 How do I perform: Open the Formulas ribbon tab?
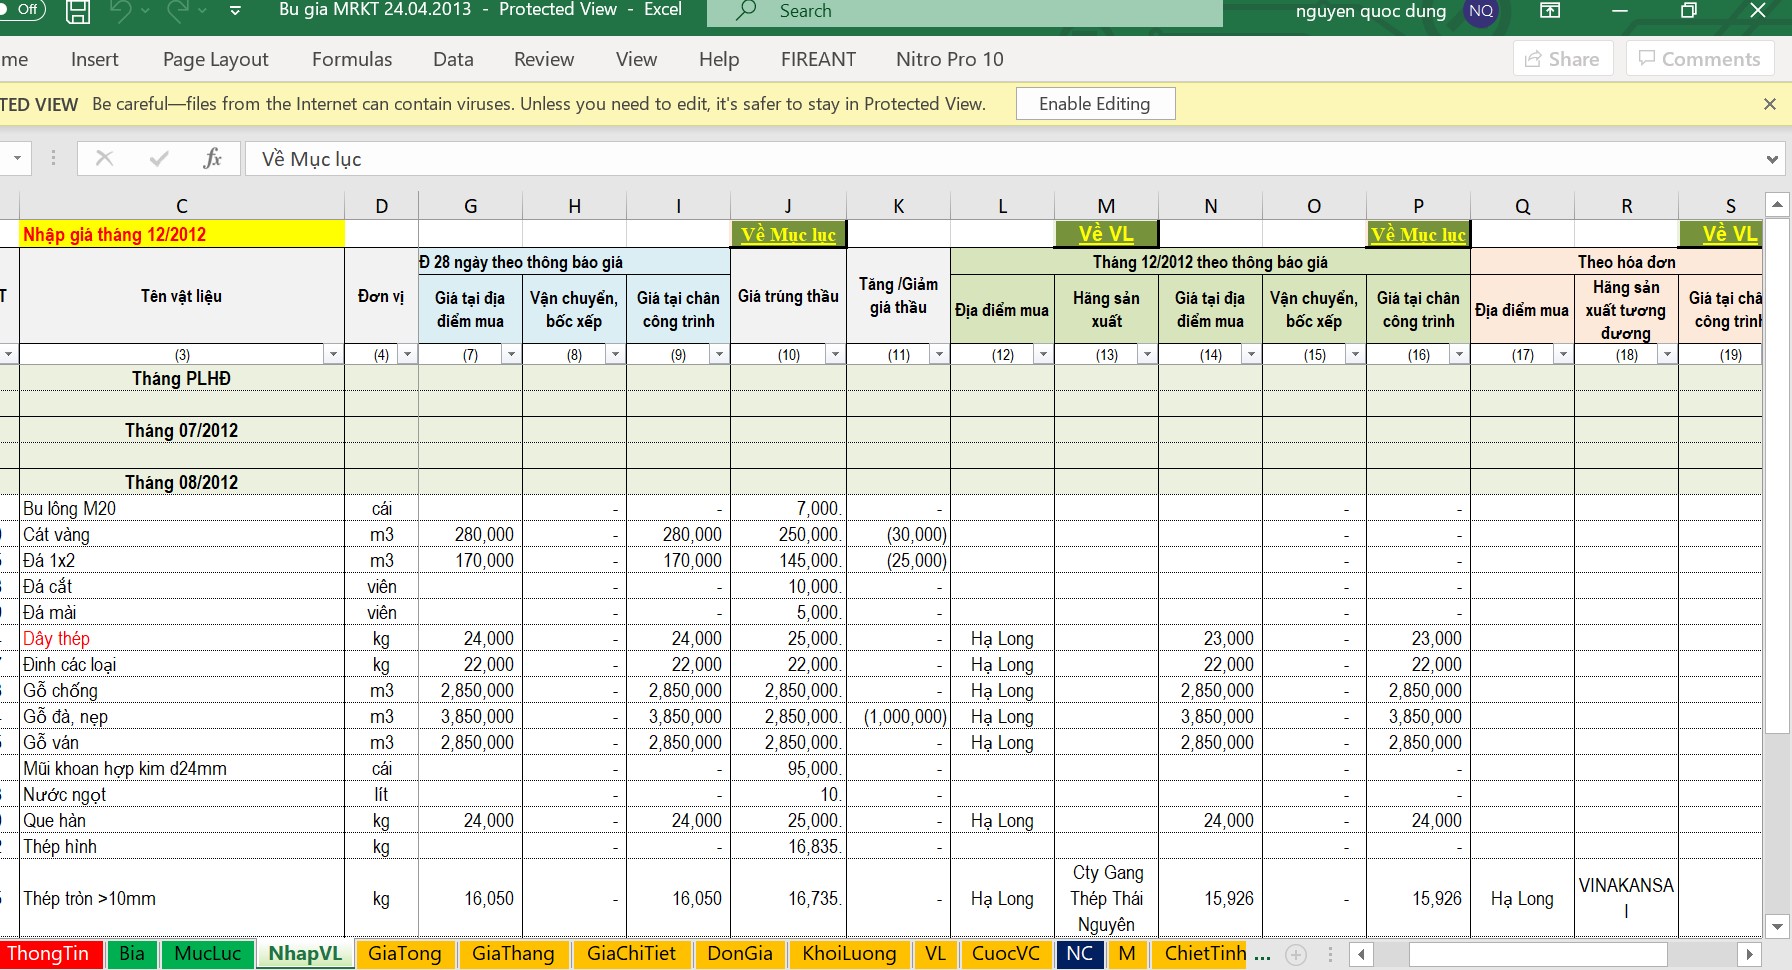351,59
